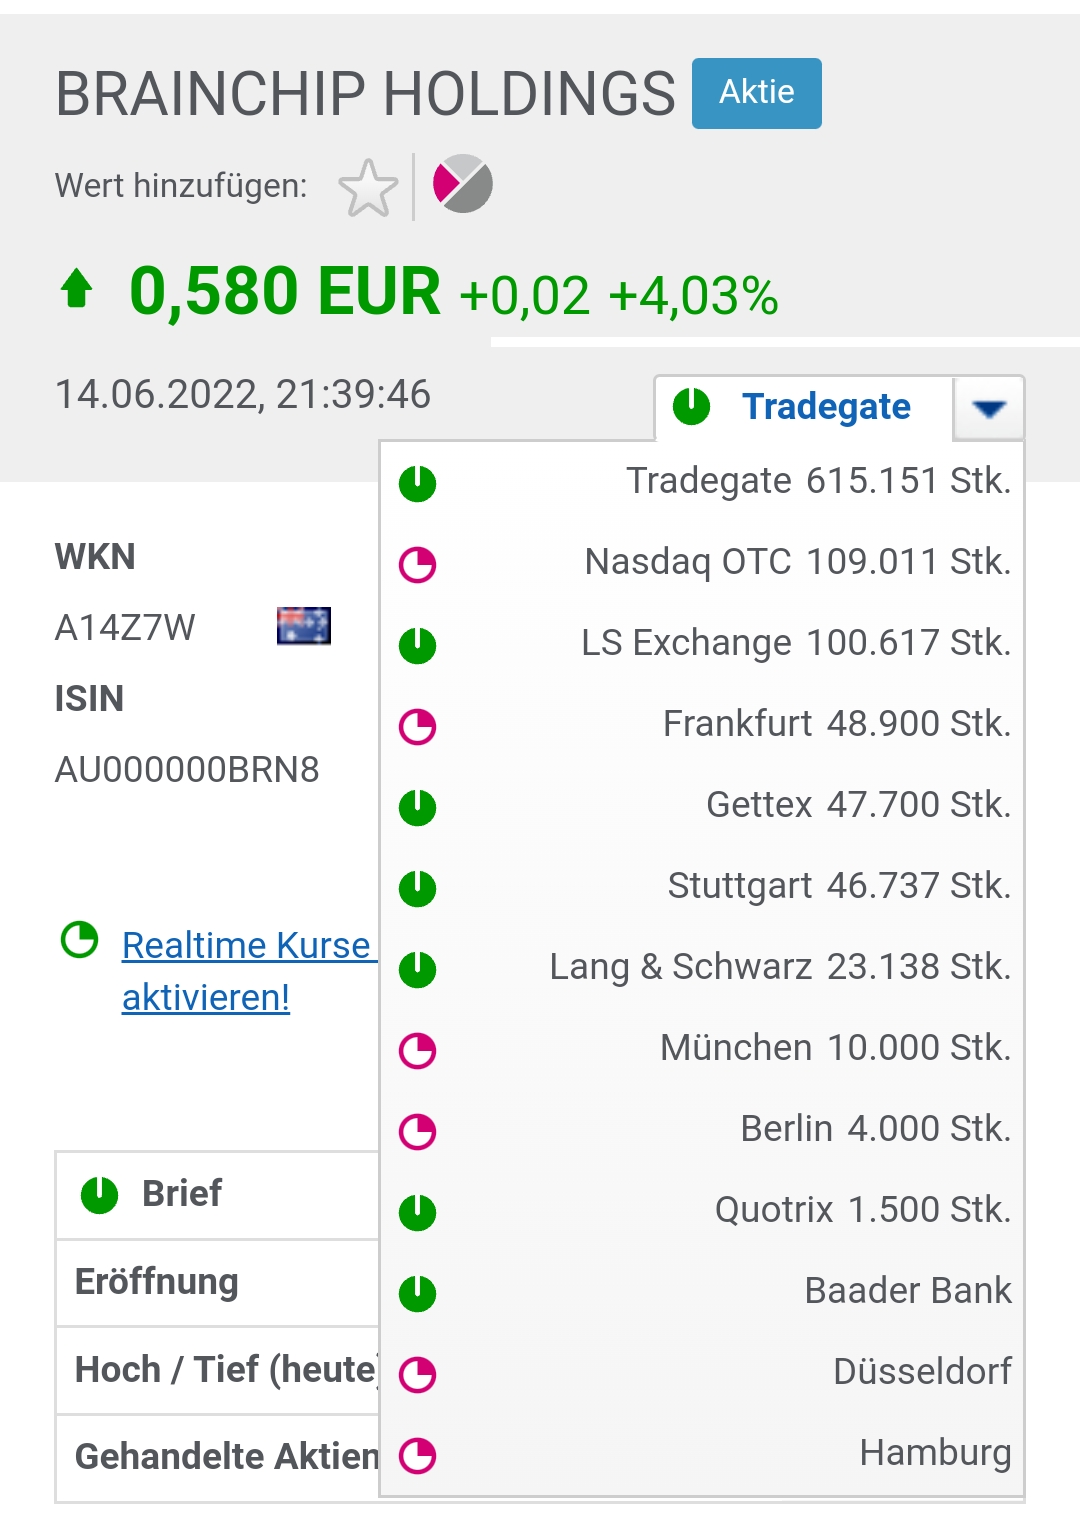The image size is (1080, 1539).
Task: Select Baader Bank from the list
Action: point(702,1292)
